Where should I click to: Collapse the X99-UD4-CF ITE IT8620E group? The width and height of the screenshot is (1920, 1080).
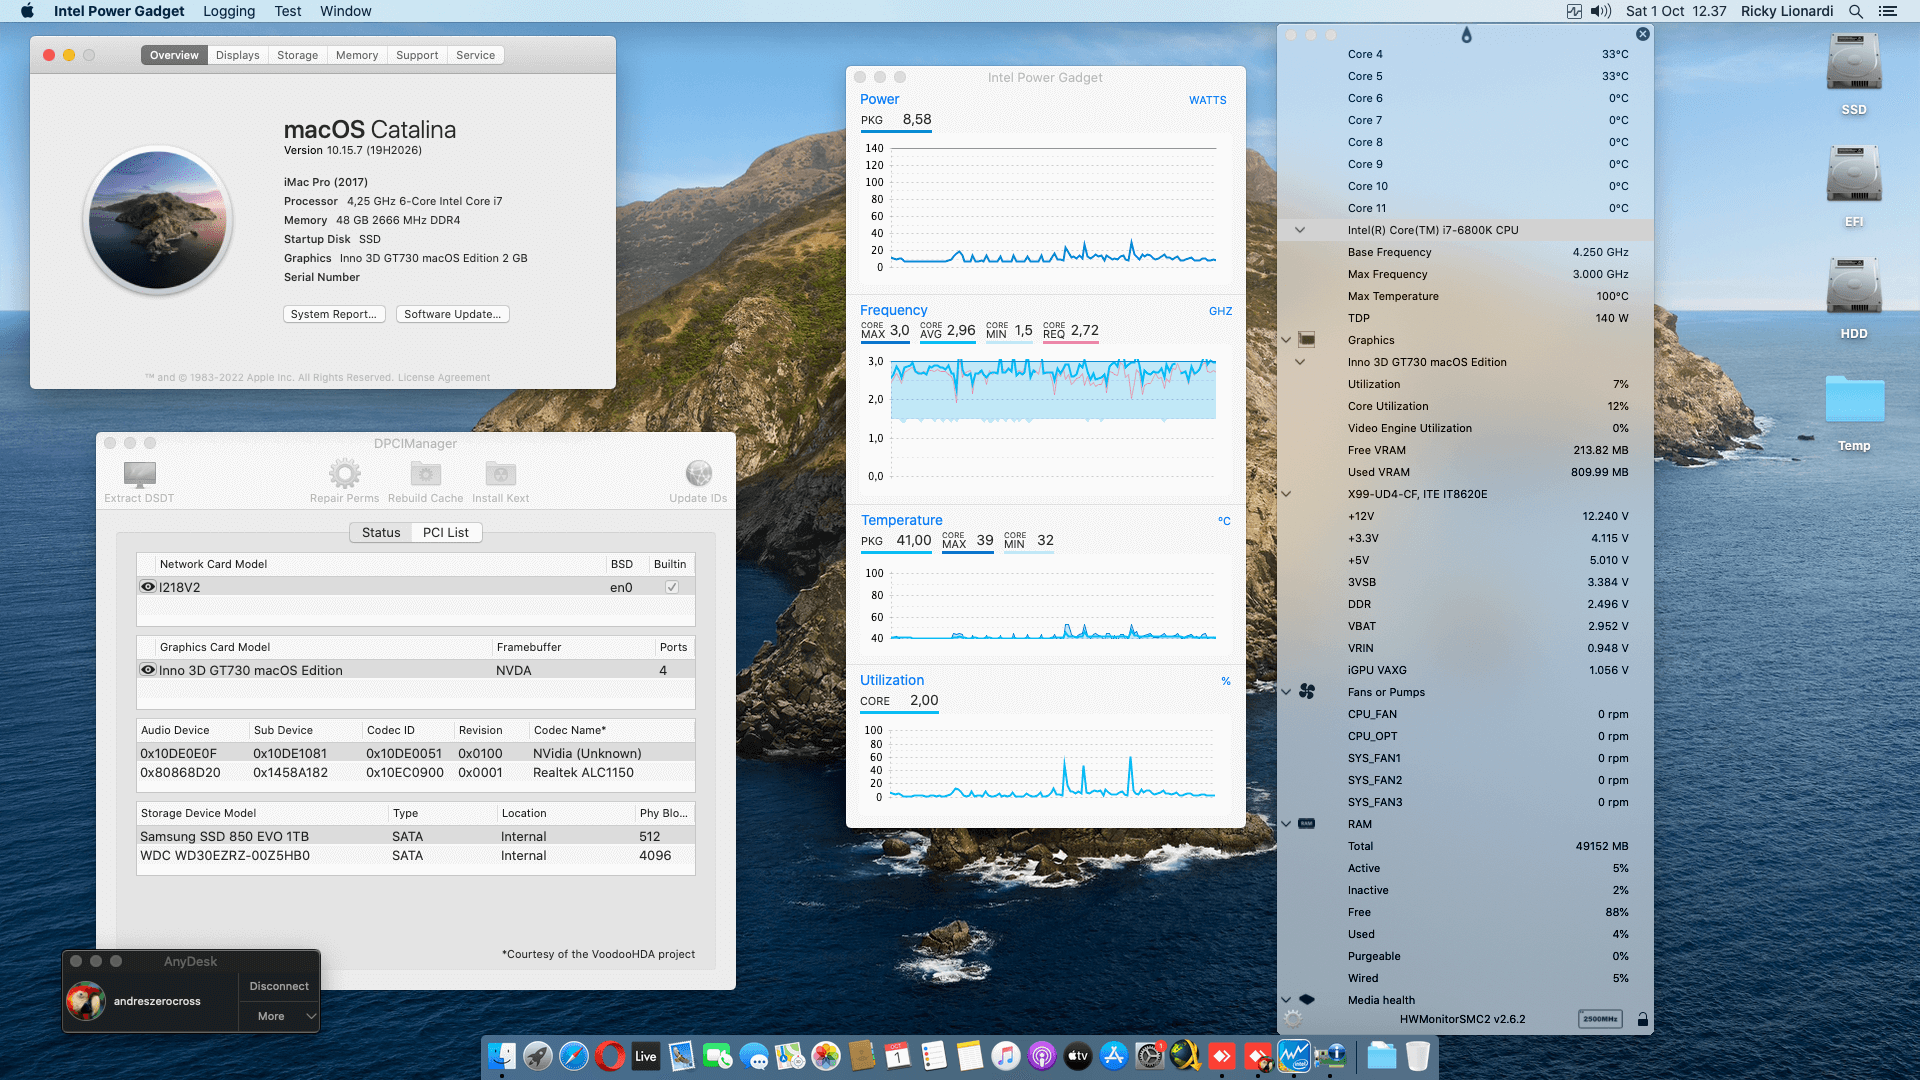[1286, 494]
